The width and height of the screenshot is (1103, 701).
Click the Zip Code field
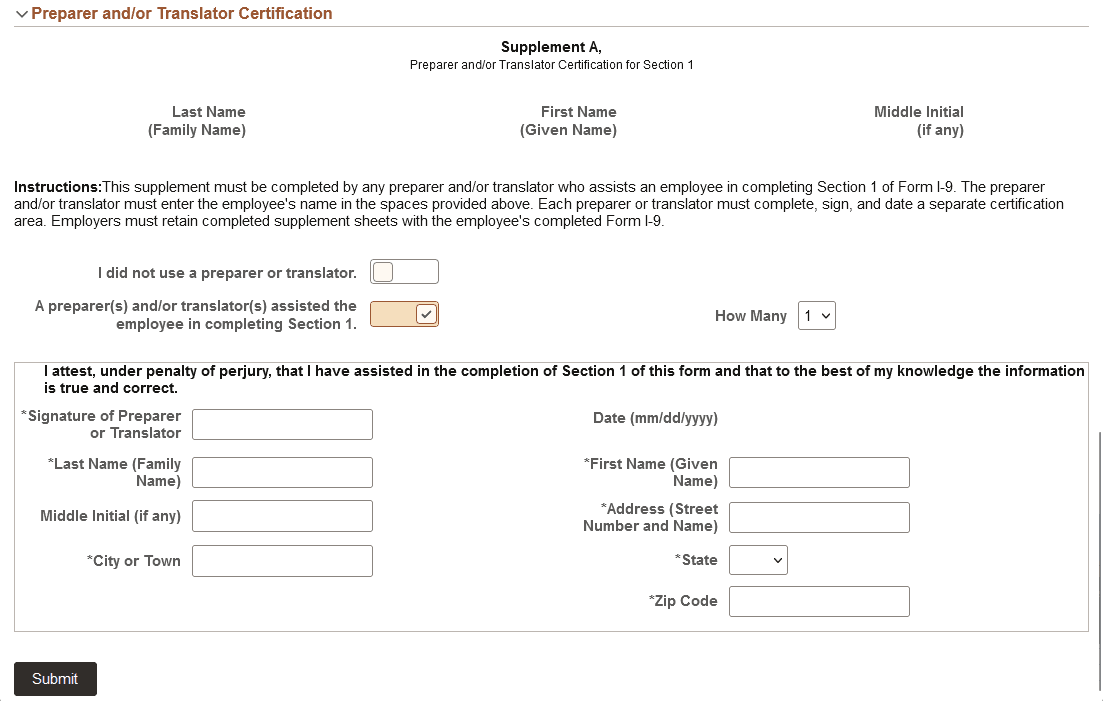click(x=818, y=601)
